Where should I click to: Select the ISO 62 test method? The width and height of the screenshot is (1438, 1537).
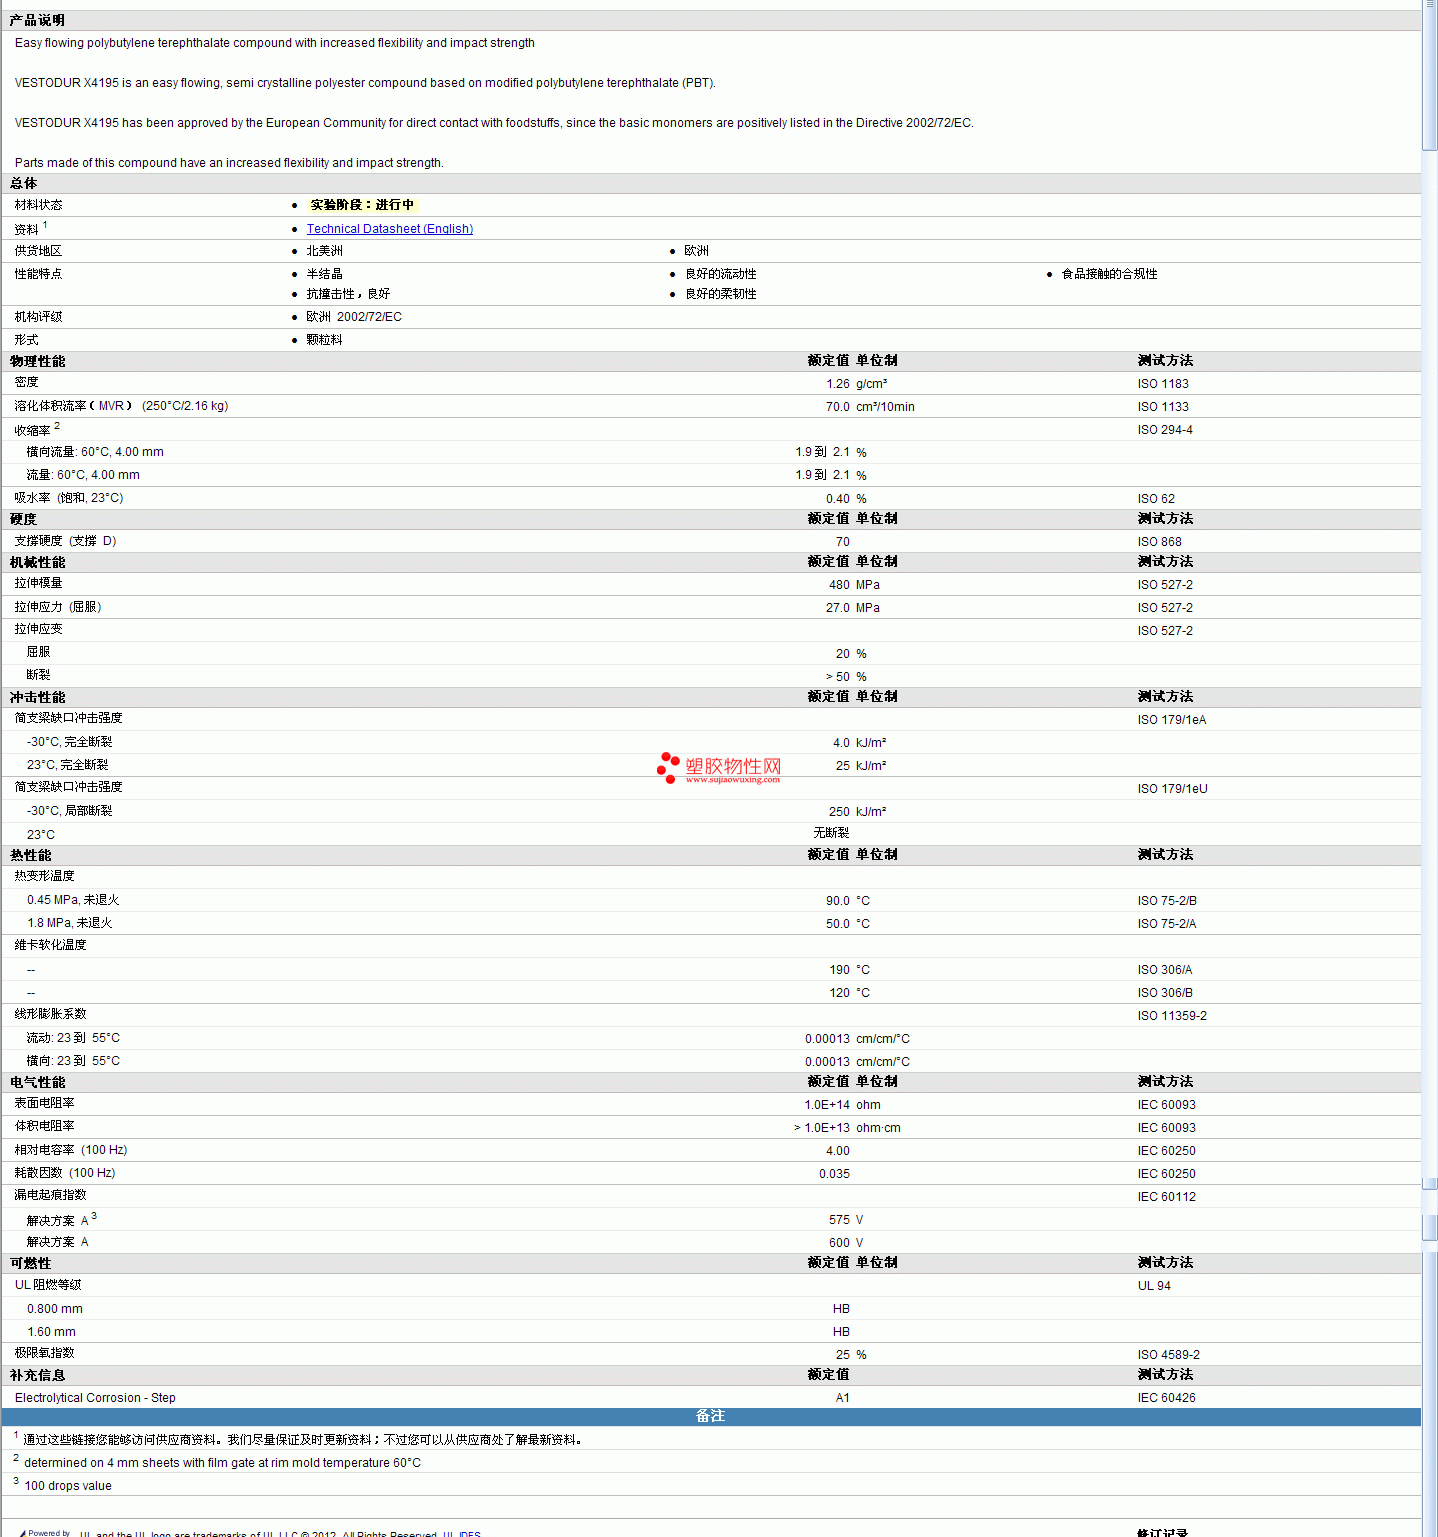pos(1156,499)
